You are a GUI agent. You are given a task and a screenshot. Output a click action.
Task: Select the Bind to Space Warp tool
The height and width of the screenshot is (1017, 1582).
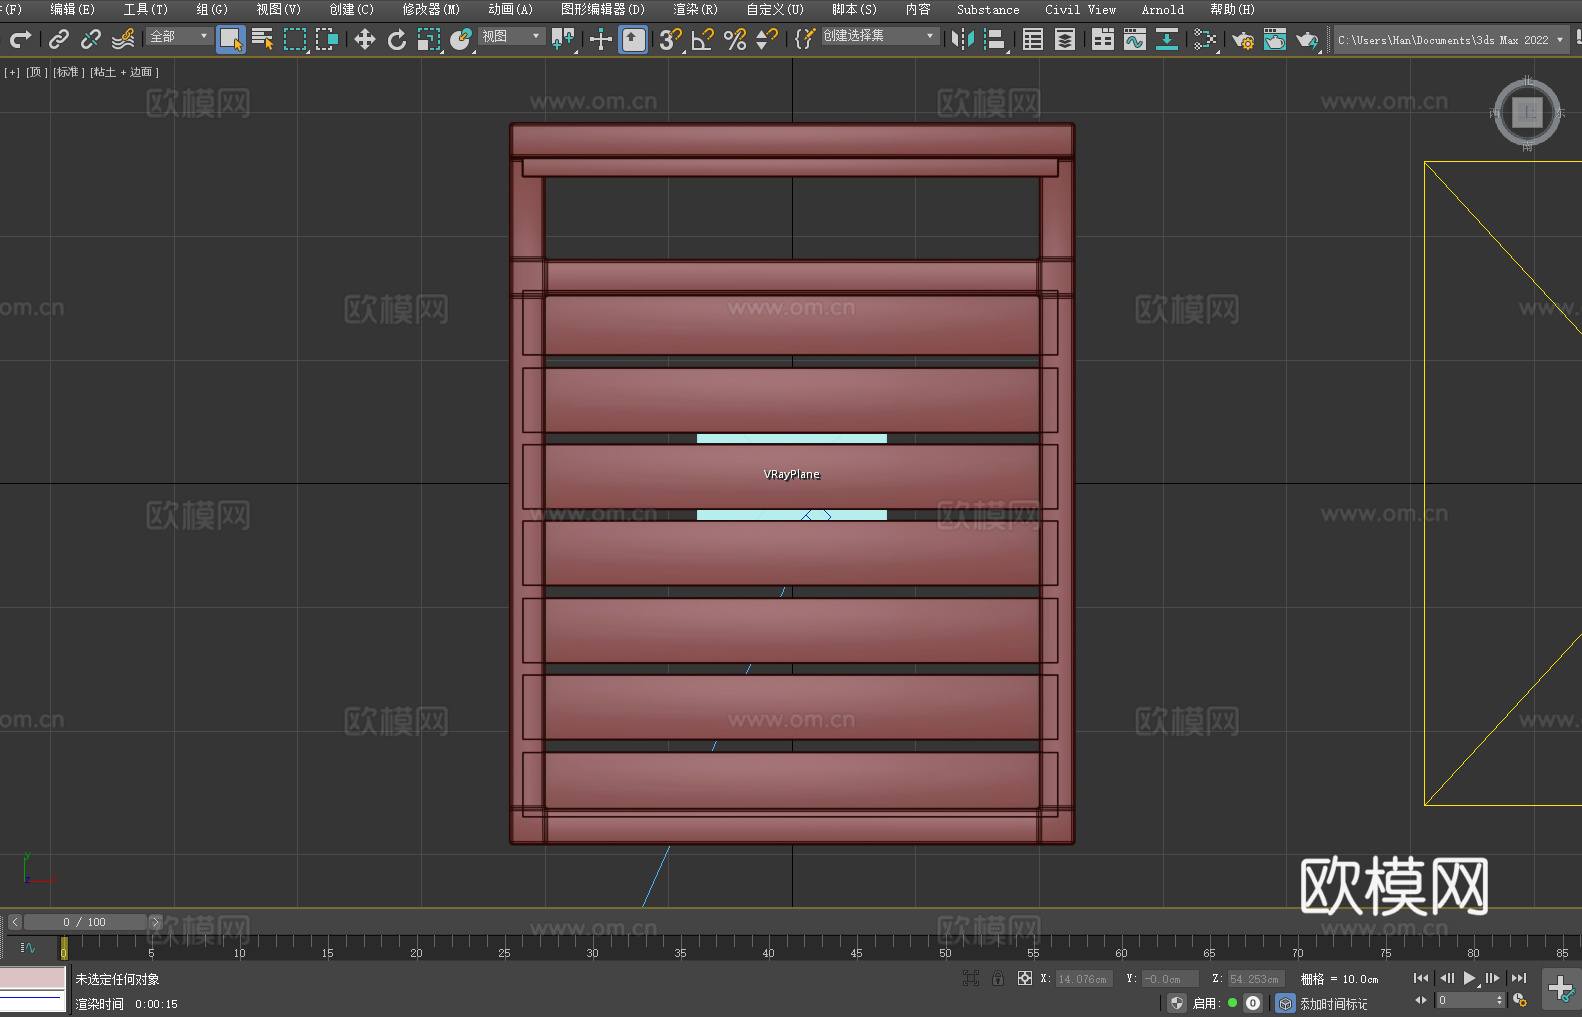coord(123,39)
